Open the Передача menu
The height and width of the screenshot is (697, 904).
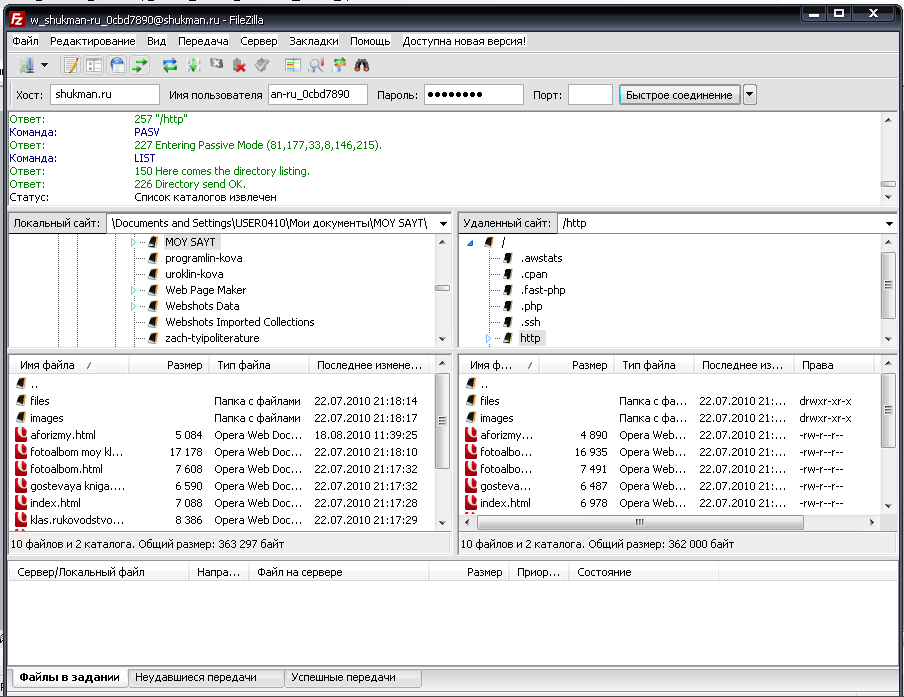(203, 41)
